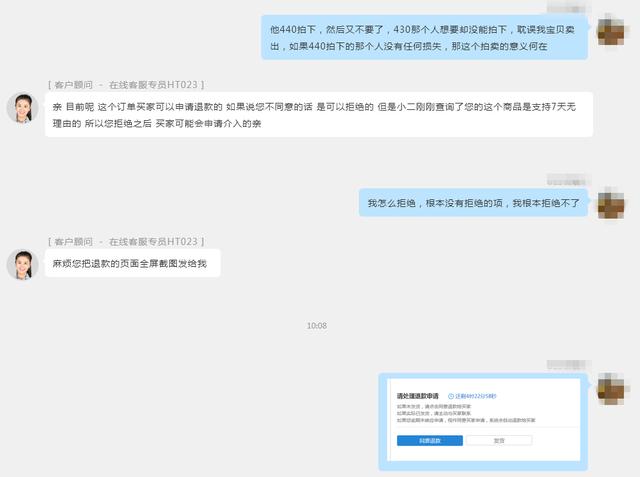This screenshot has width=640, height=477.
Task: Select the agent reply about 7天无理由
Action: [x=319, y=115]
